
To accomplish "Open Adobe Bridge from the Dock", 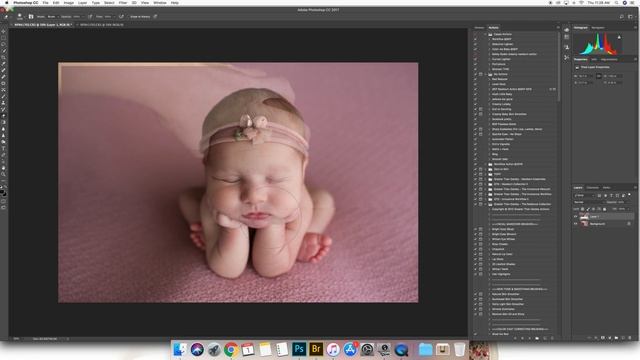I will pyautogui.click(x=316, y=349).
